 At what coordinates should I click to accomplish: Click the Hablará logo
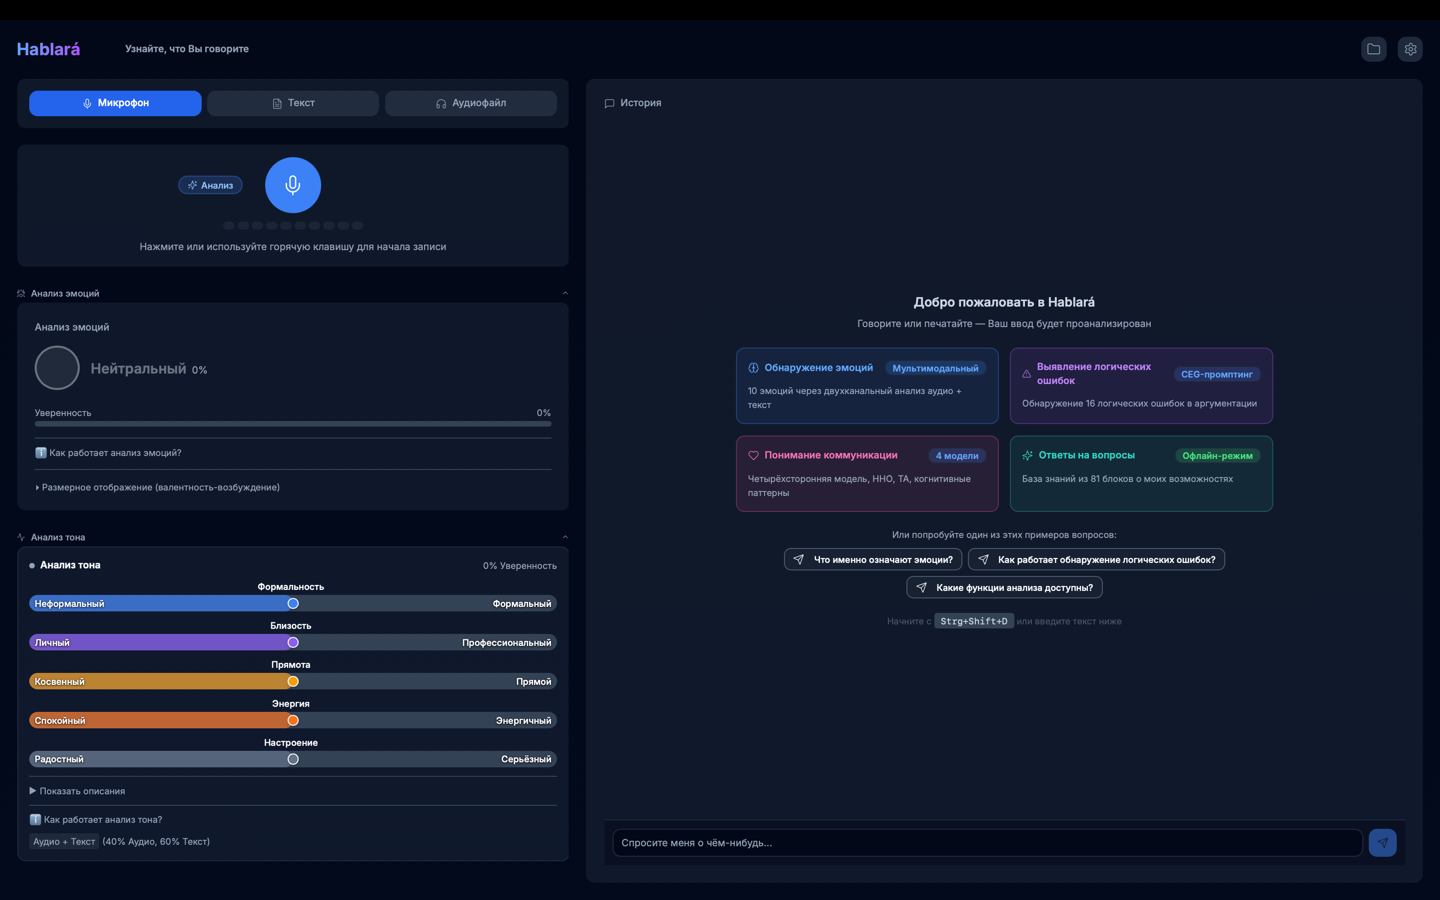pyautogui.click(x=48, y=49)
